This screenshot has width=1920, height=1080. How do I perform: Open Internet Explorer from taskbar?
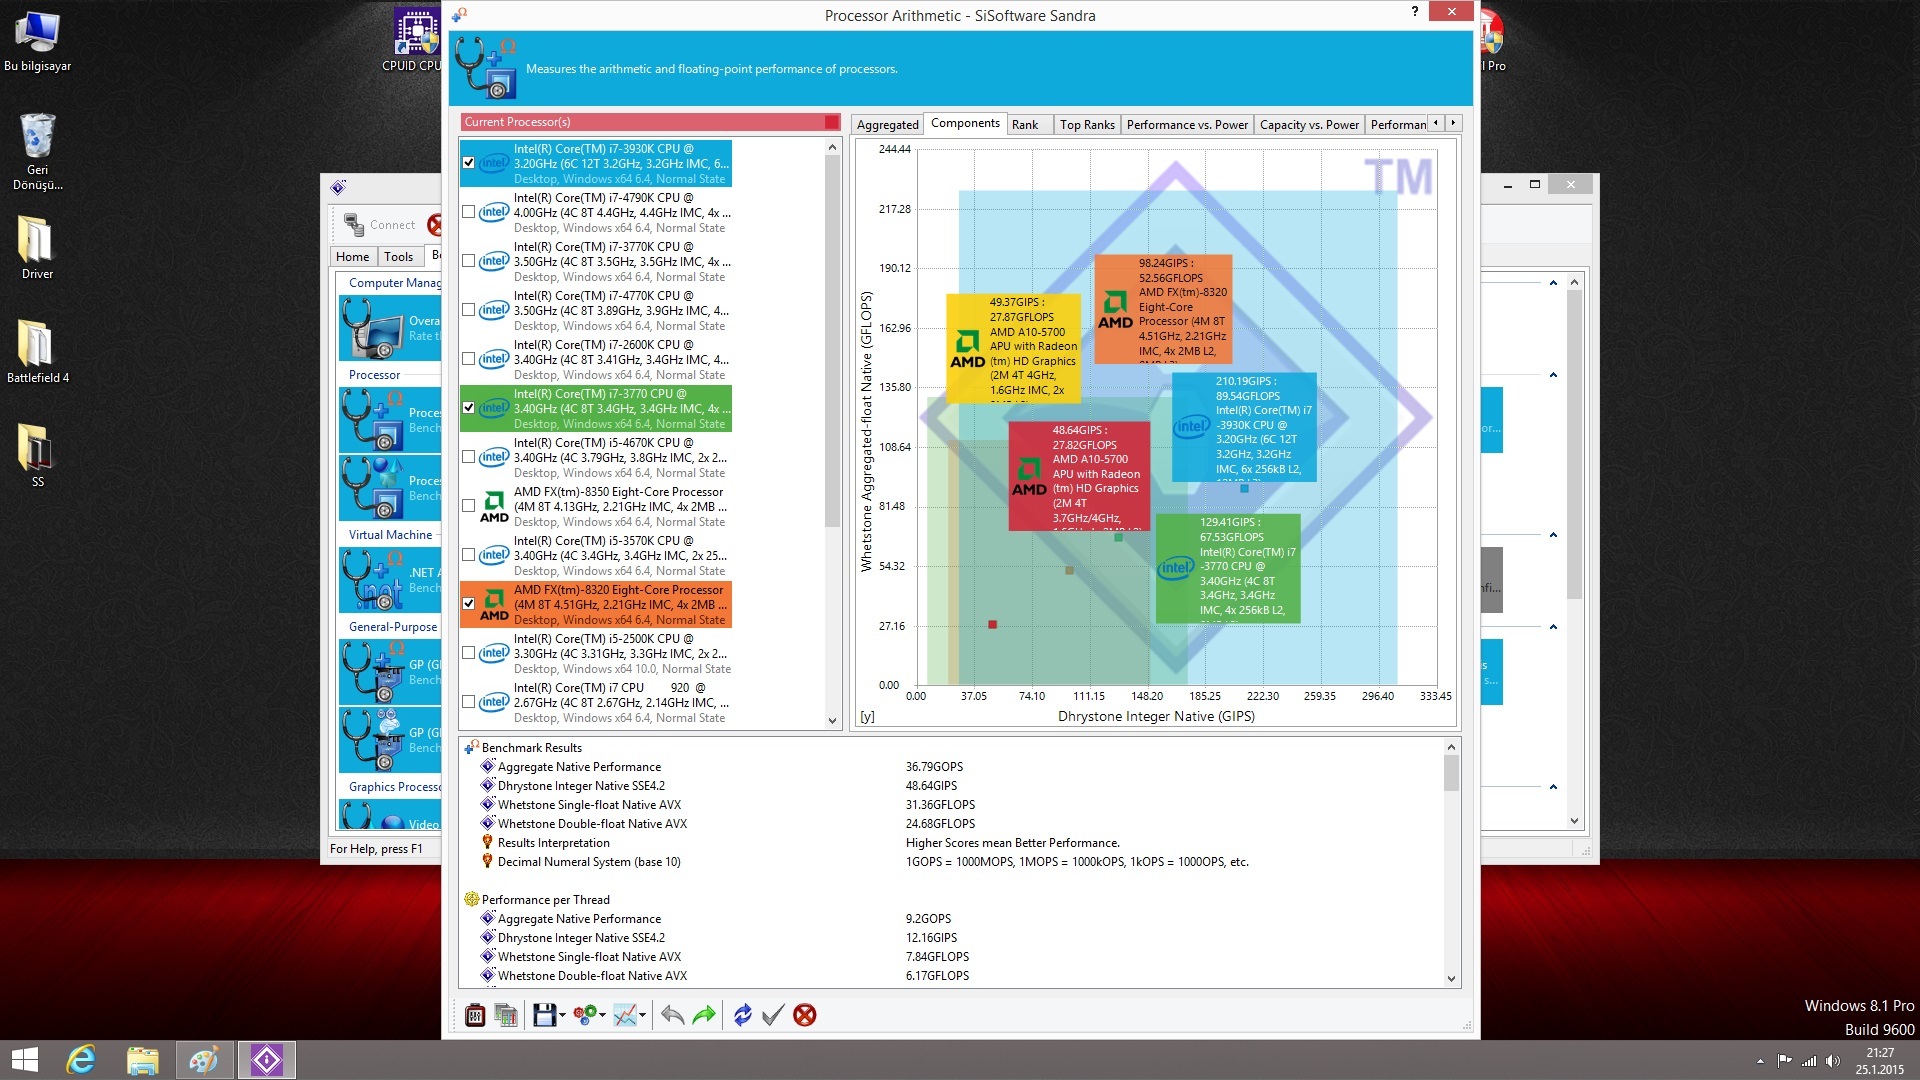pos(81,1060)
